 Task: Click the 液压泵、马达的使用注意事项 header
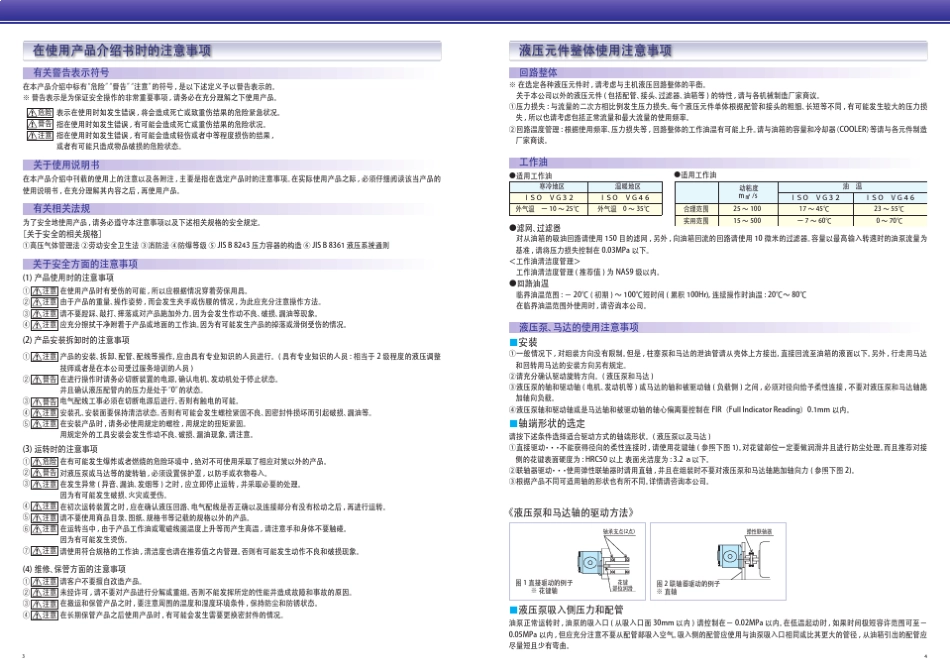coord(579,327)
